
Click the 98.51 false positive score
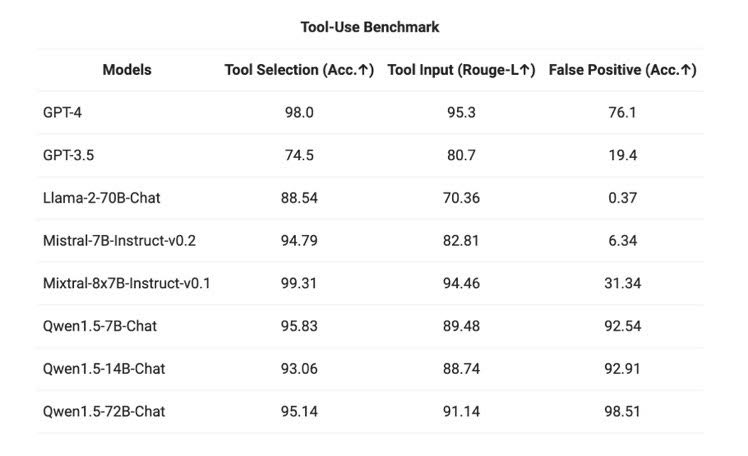coord(622,411)
